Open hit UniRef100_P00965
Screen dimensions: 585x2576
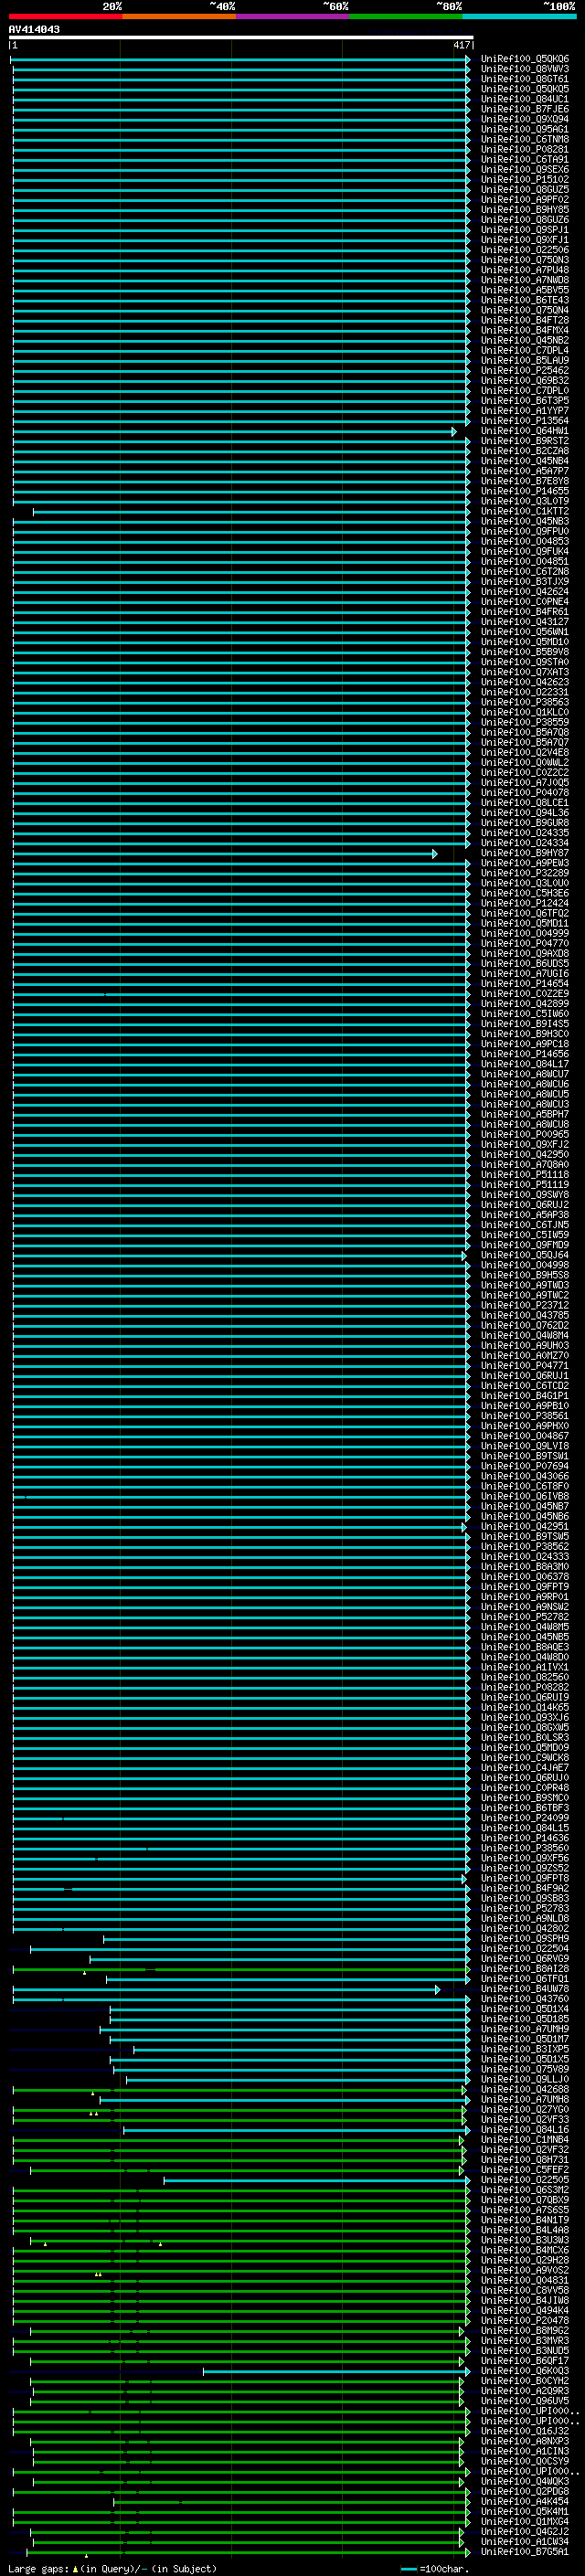524,1135
